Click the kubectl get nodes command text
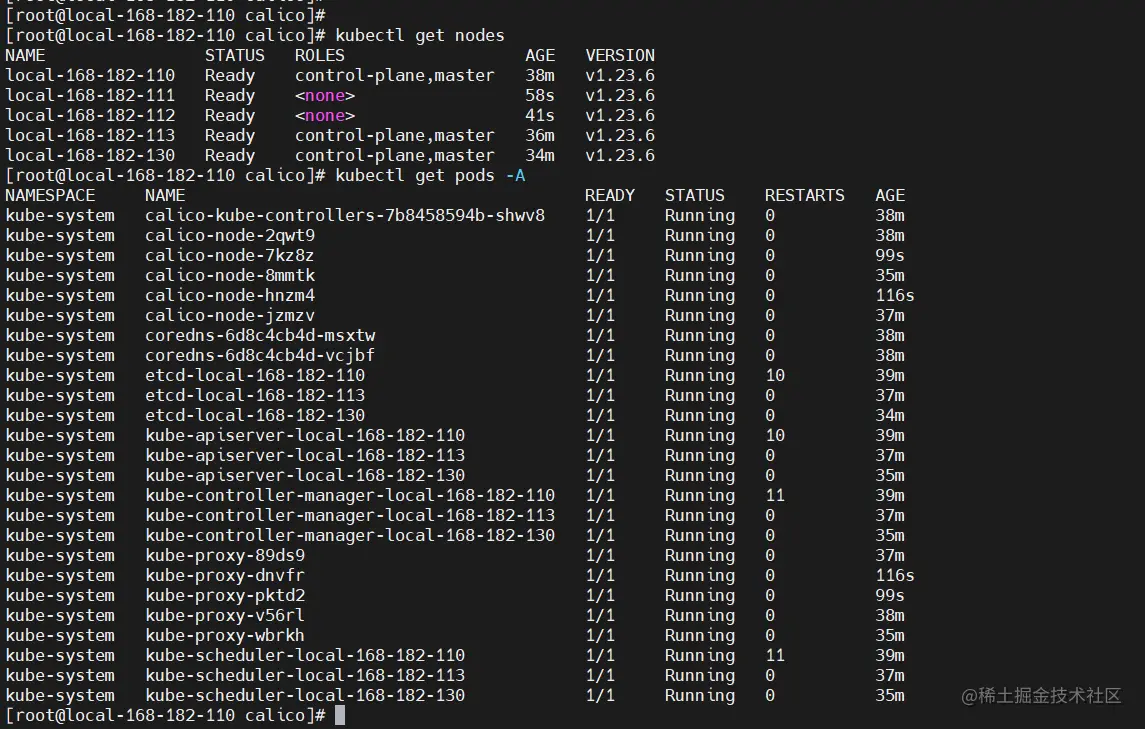1145x729 pixels. [x=420, y=35]
